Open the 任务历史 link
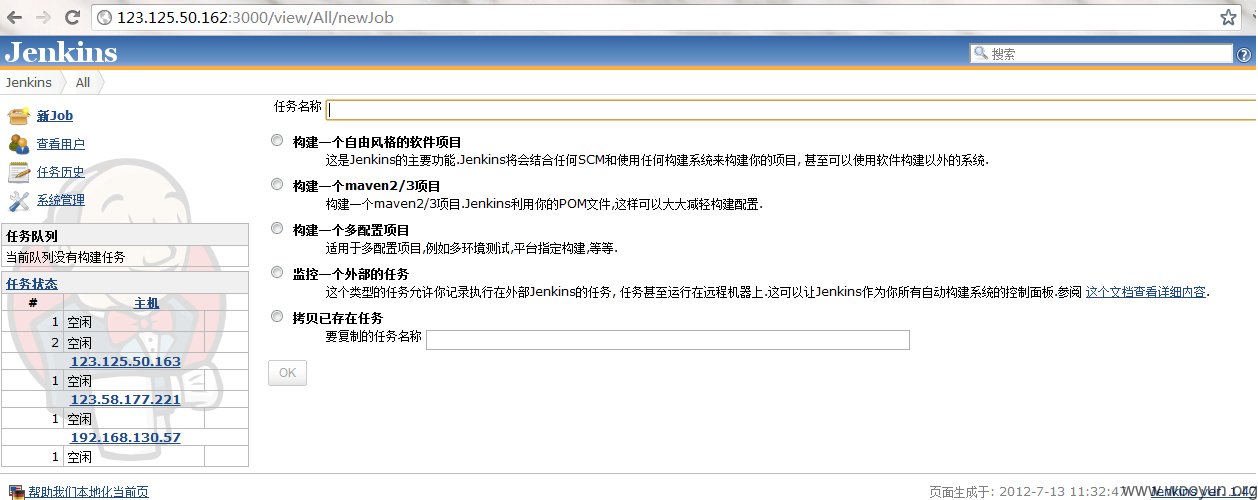This screenshot has width=1258, height=500. tap(61, 172)
